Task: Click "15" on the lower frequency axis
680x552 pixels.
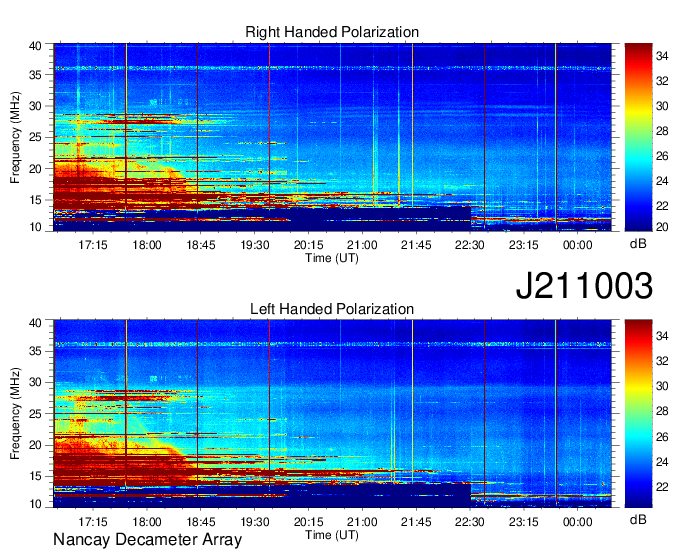Action: tap(35, 476)
